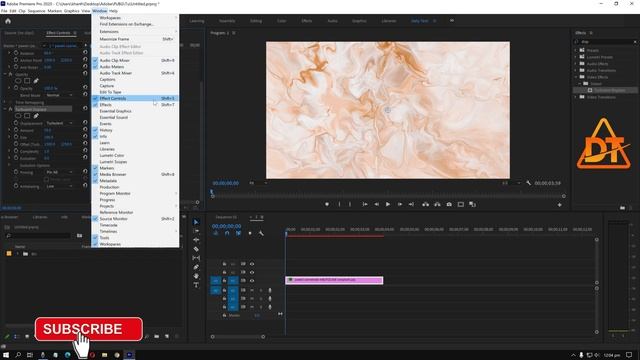Choose Effect Controls menu item
Viewport: 640px width, 360px height.
tap(135, 98)
